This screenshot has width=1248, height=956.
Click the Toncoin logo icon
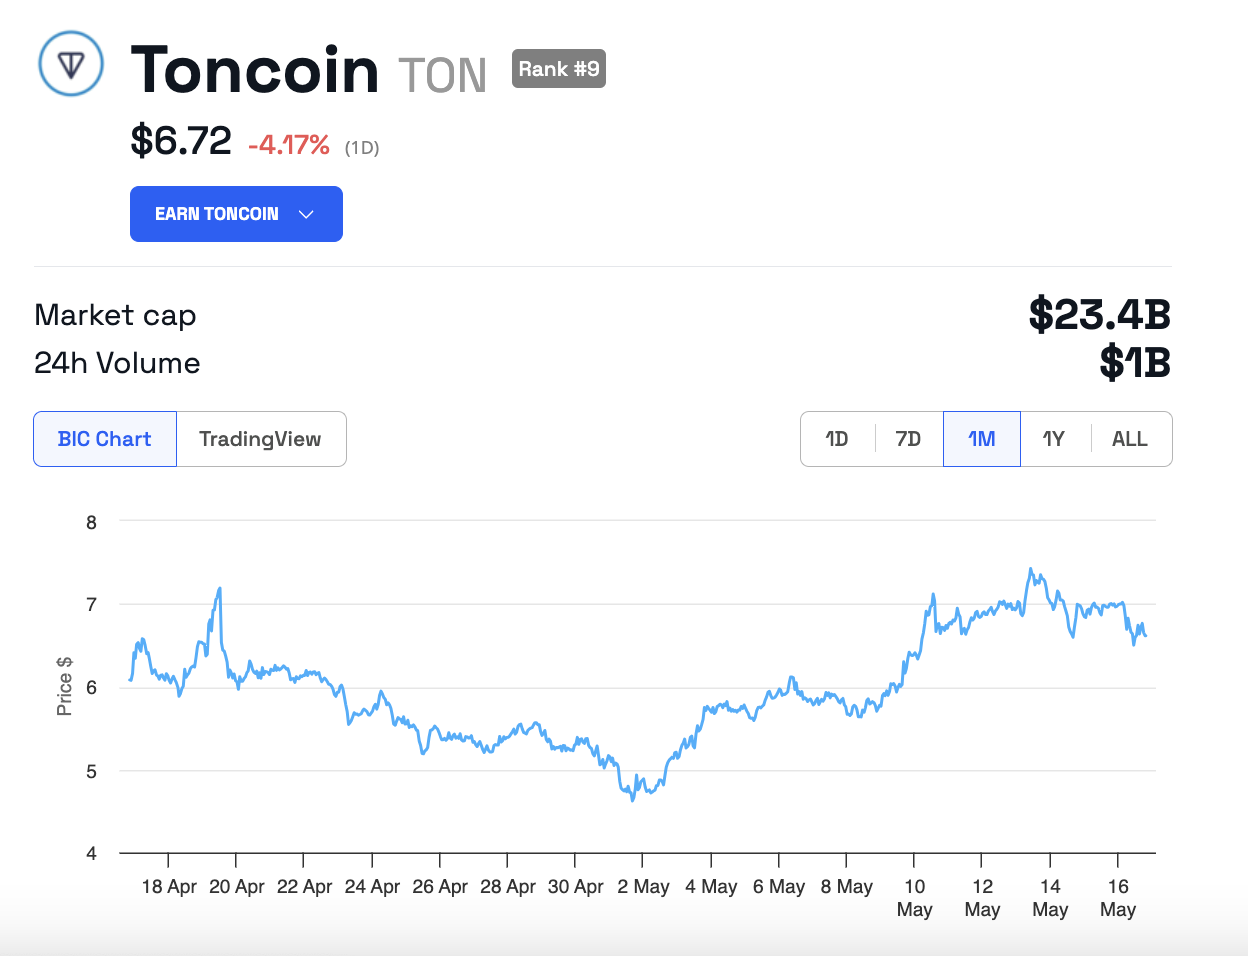point(71,64)
